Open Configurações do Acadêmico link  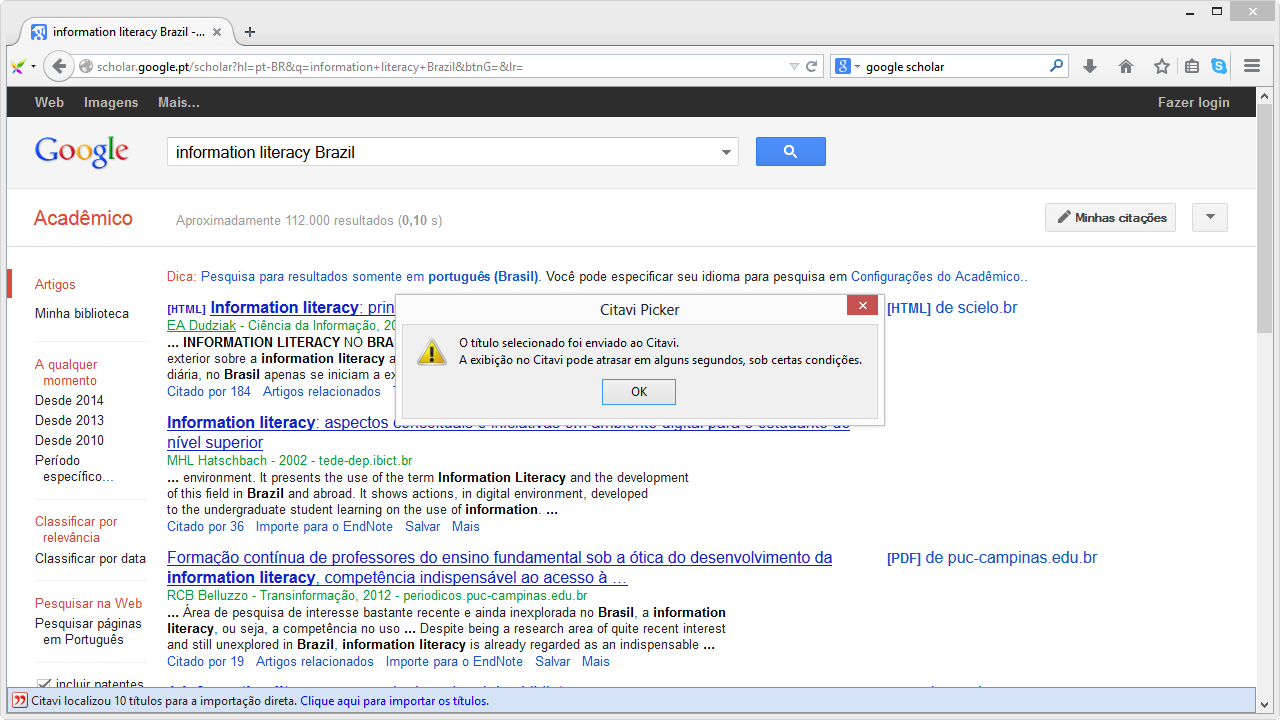pos(937,276)
